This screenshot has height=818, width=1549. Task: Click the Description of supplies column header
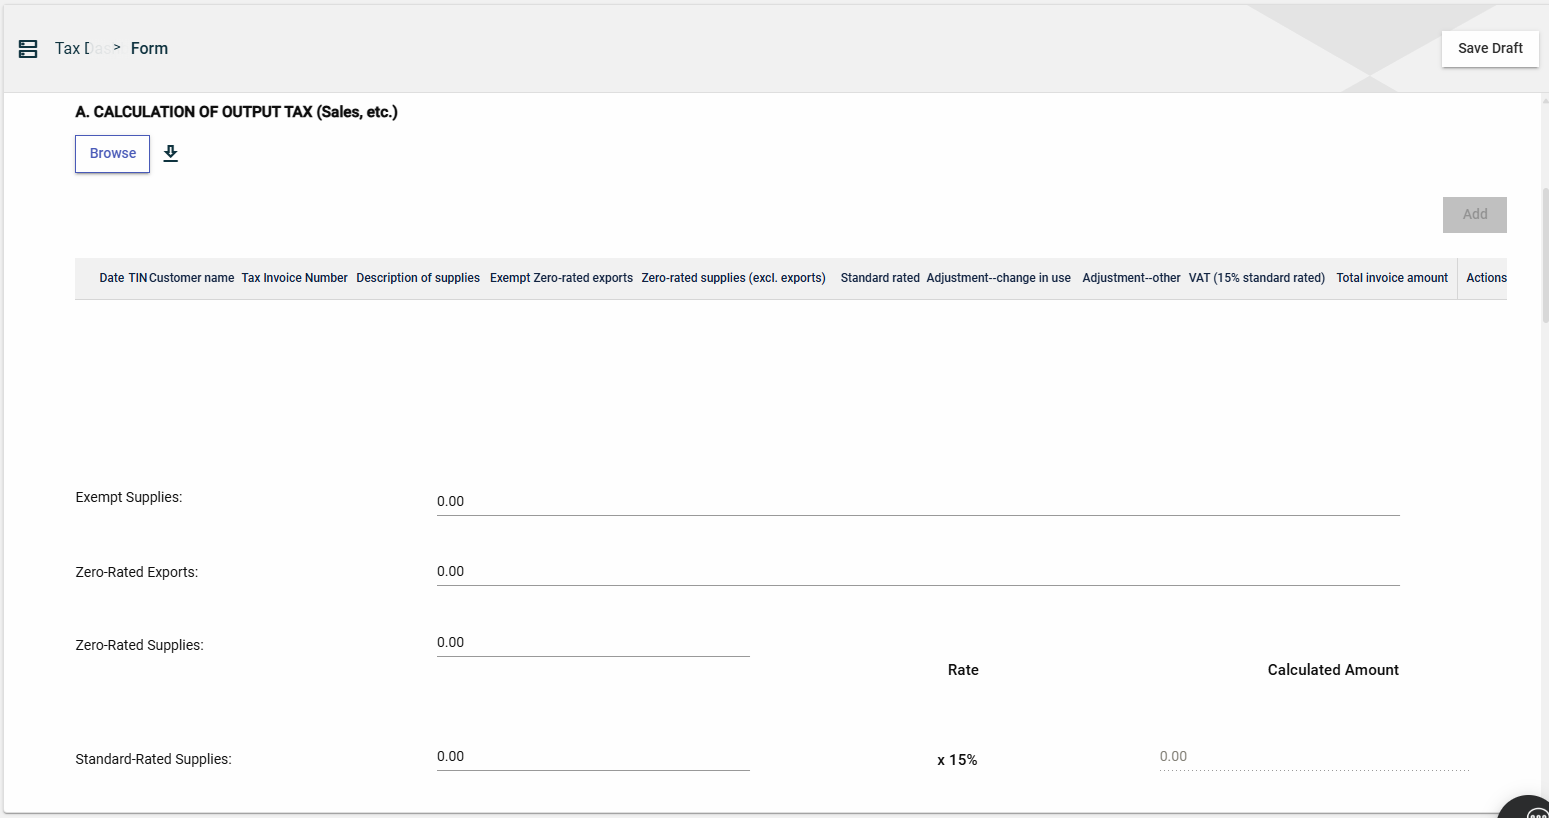click(418, 278)
